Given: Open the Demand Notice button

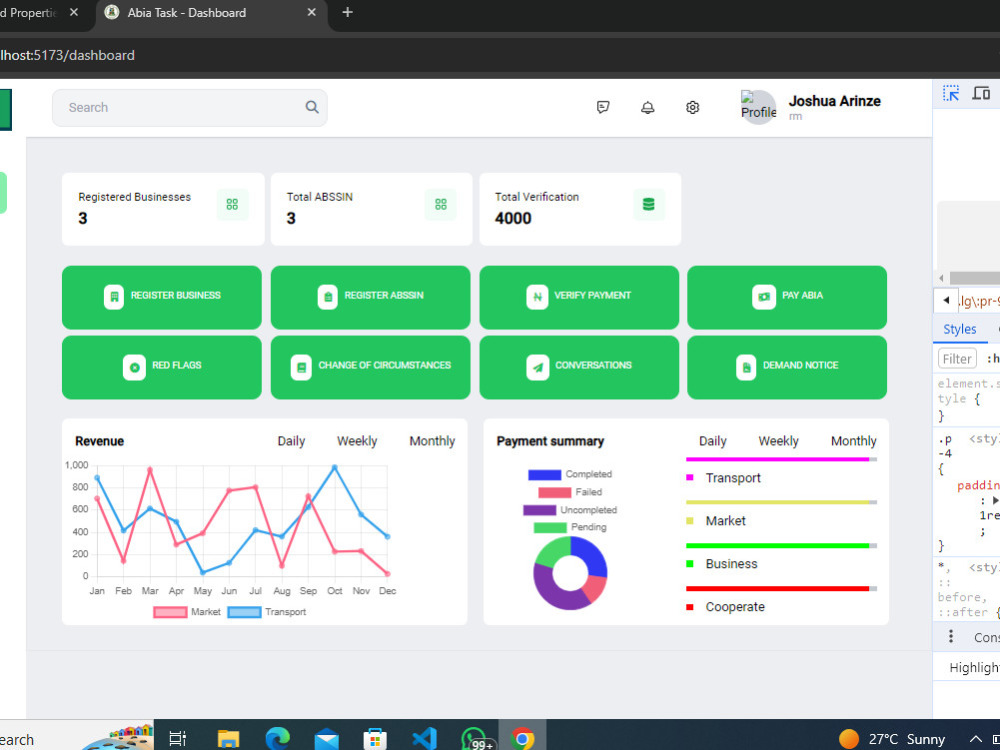Looking at the screenshot, I should [787, 367].
